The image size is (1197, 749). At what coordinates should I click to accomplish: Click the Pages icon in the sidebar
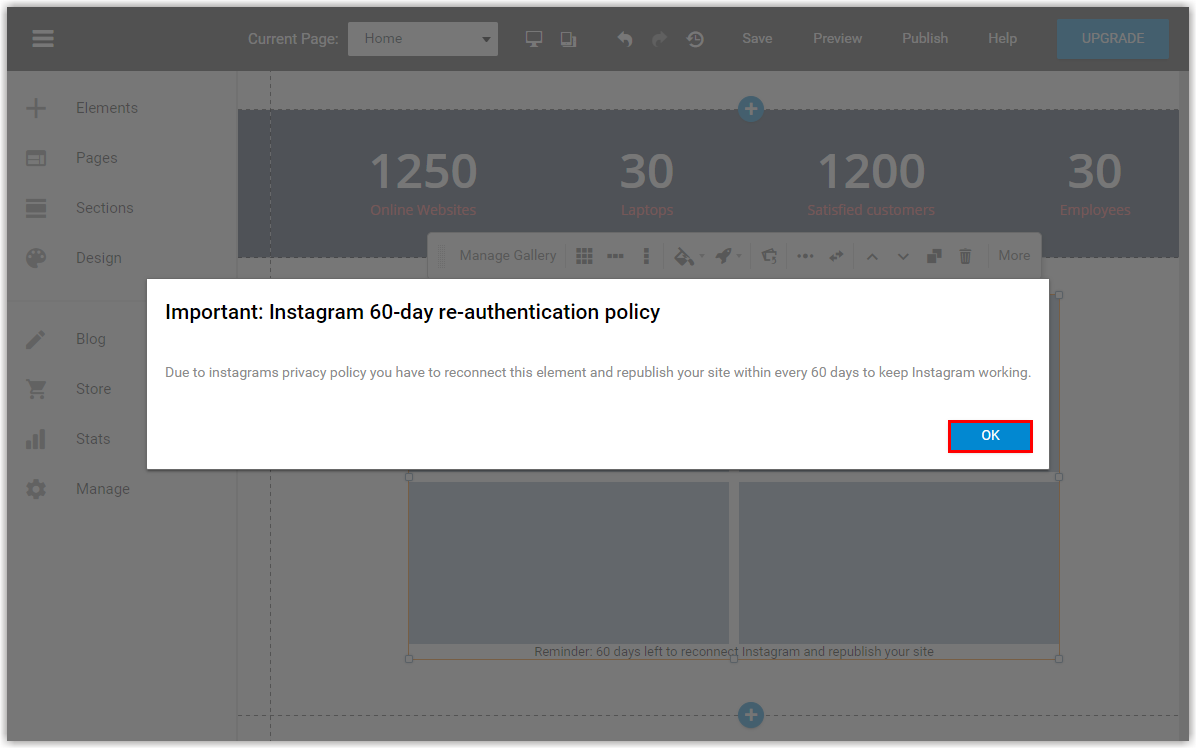pos(36,158)
